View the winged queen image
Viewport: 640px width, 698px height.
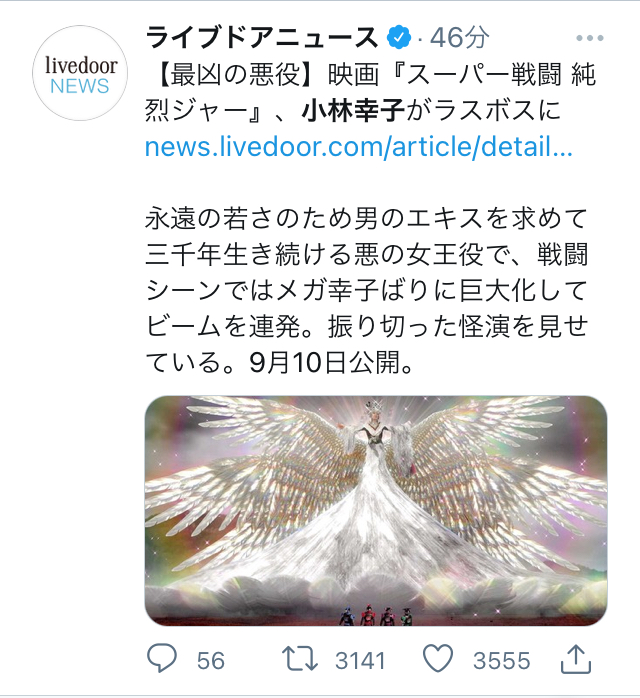376,511
